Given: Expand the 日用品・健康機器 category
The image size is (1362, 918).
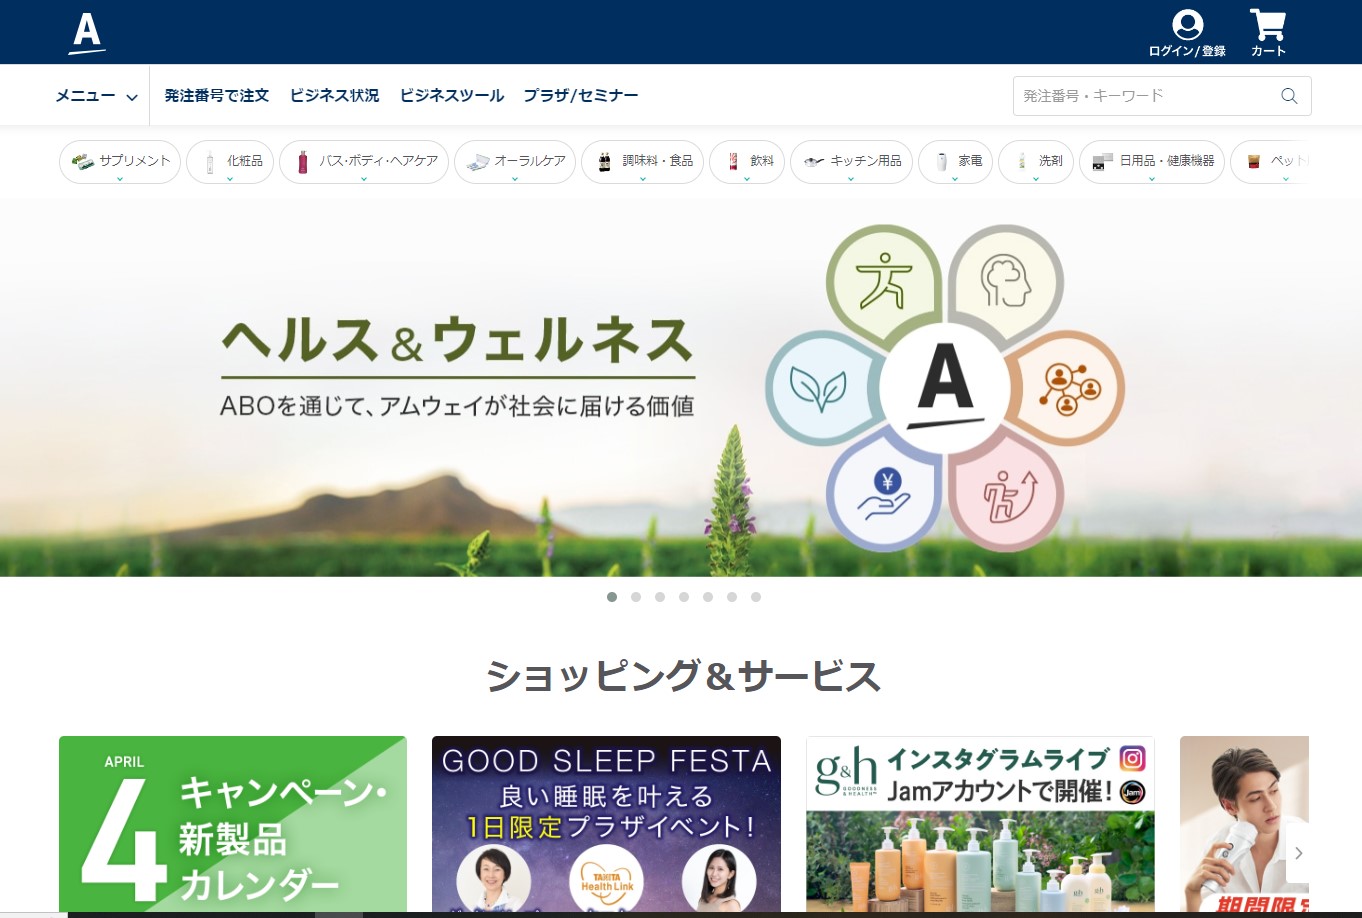Looking at the screenshot, I should point(1152,162).
